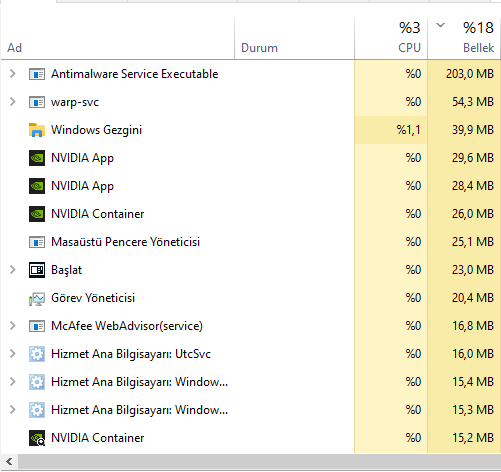
Task: Select the Windows Gezgini process name
Action: (96, 130)
